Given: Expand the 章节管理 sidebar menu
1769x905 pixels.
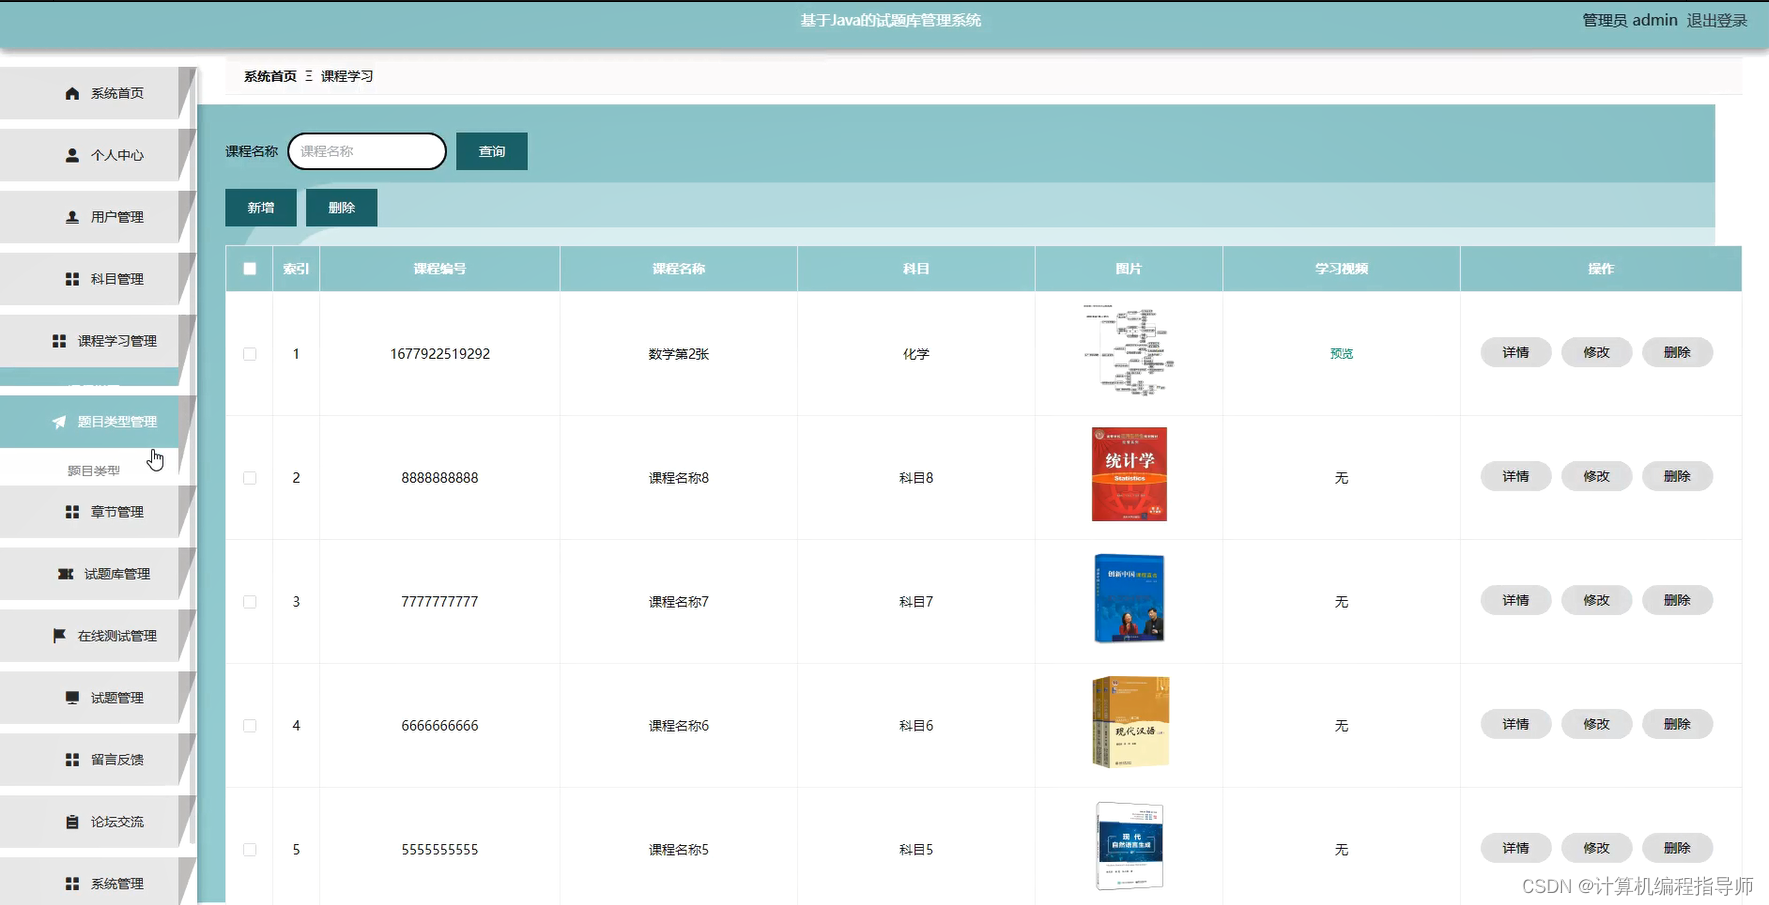Looking at the screenshot, I should click(x=97, y=512).
